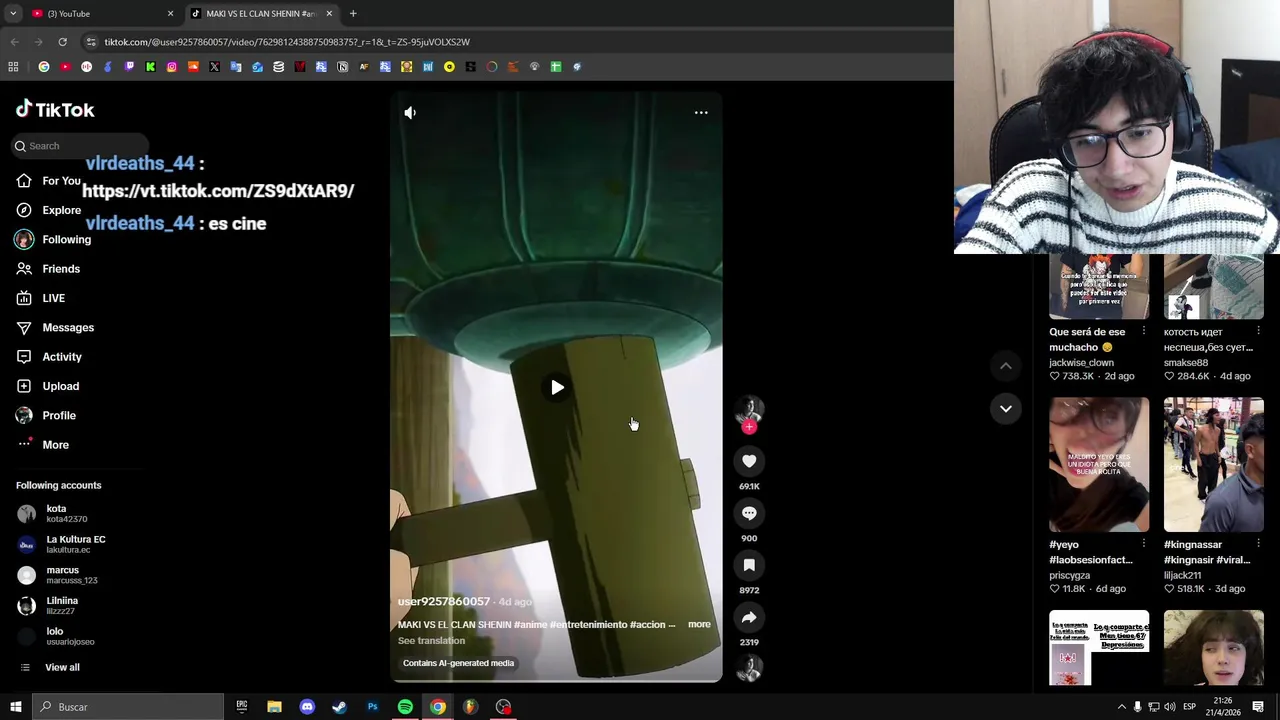Viewport: 1280px width, 720px height.
Task: Open following account marcus
Action: click(x=57, y=575)
